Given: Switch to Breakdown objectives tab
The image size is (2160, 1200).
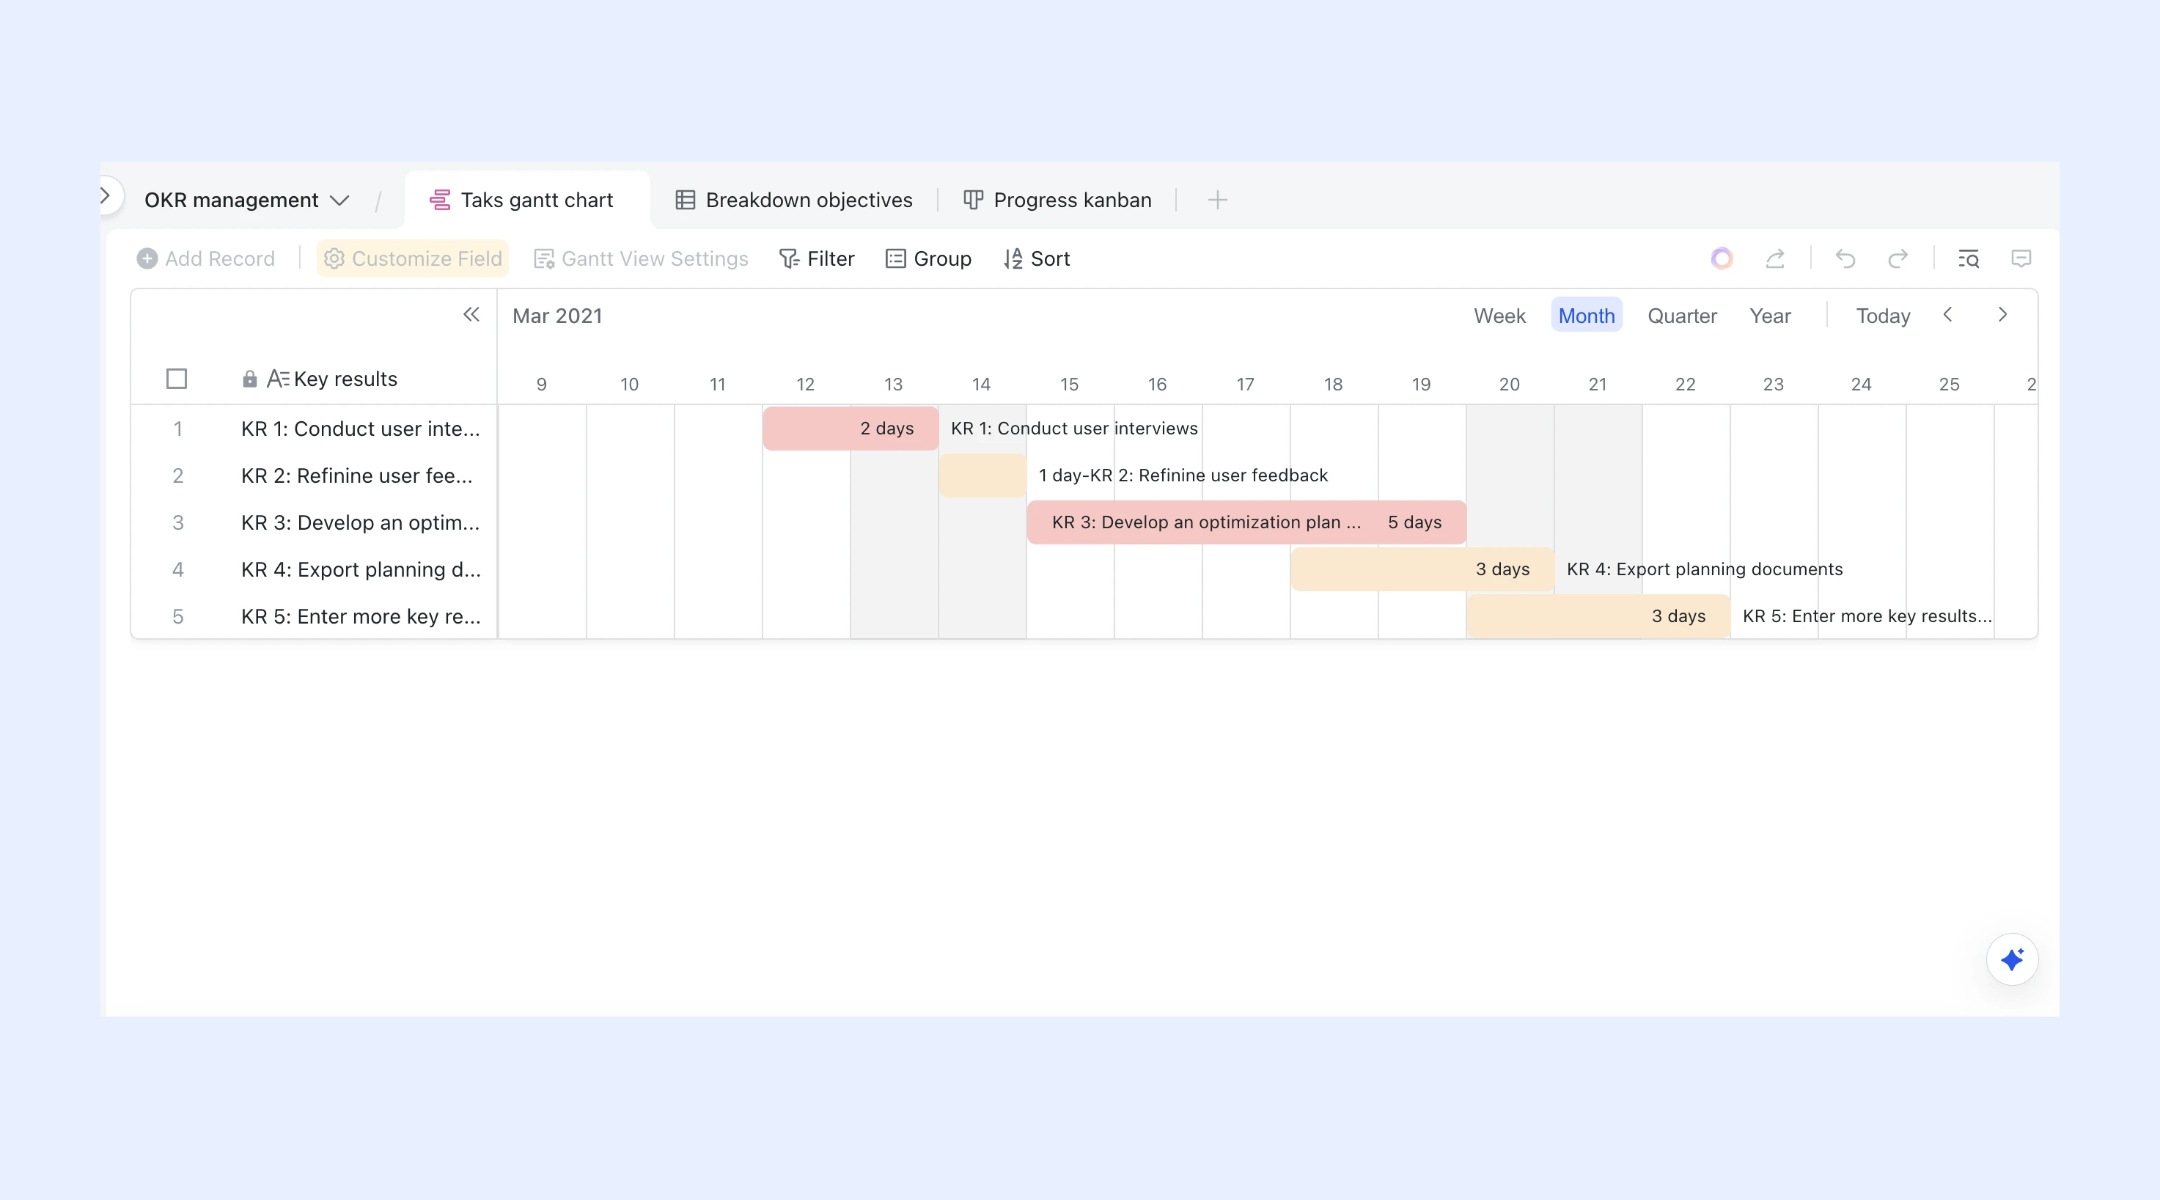Looking at the screenshot, I should click(x=794, y=200).
